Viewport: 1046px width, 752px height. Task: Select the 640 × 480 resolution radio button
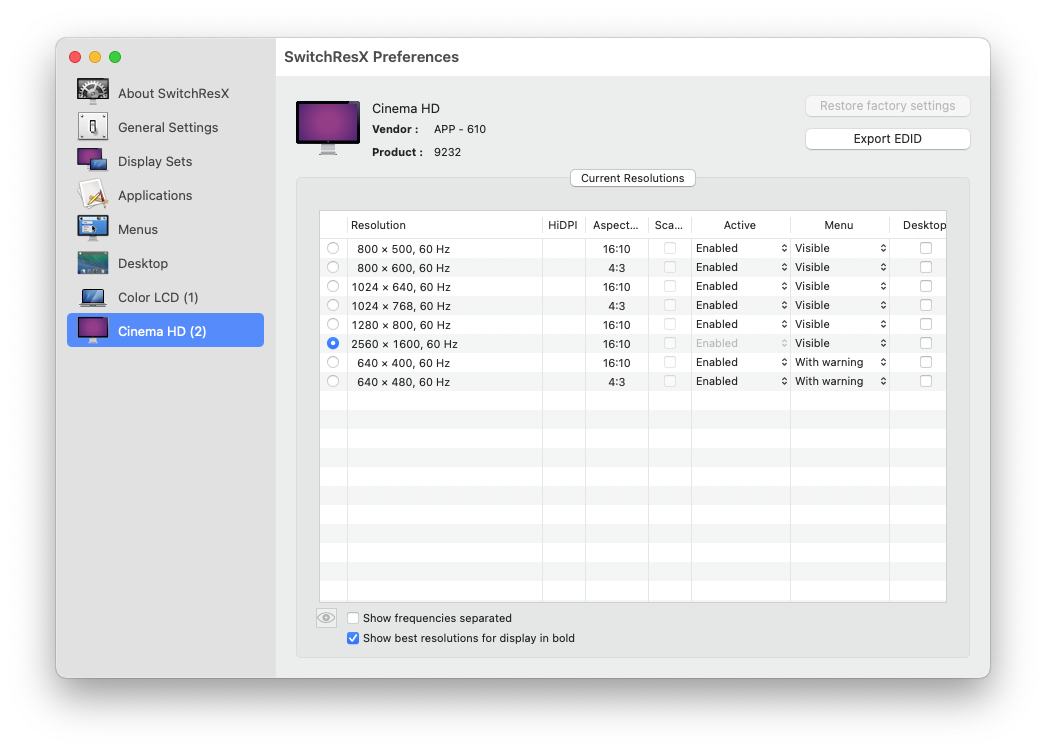333,381
